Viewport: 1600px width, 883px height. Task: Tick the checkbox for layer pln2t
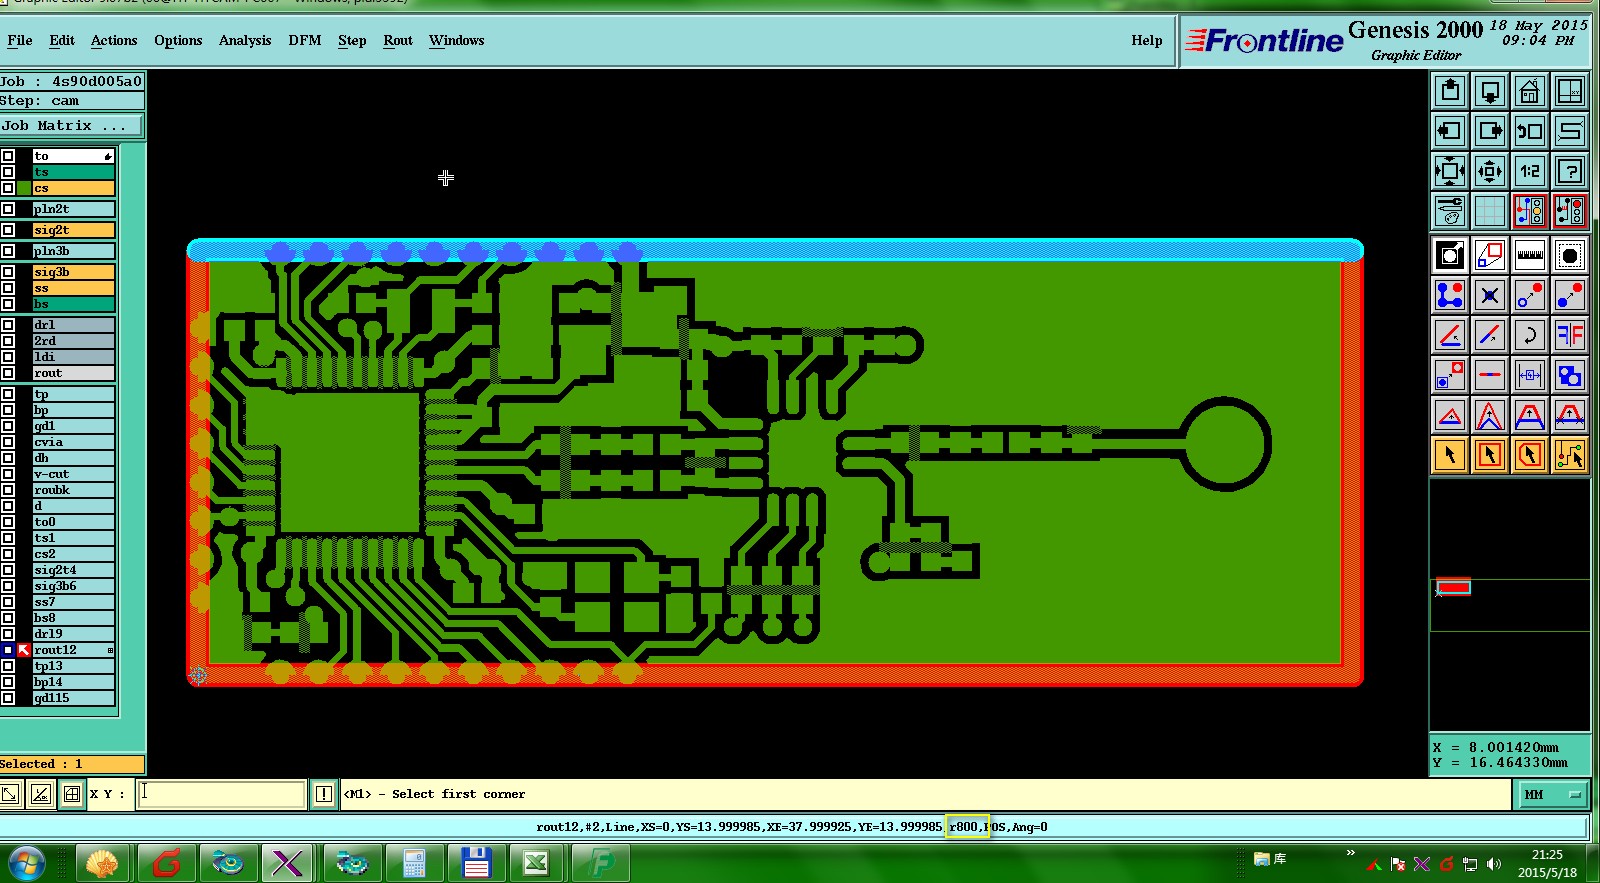click(x=8, y=209)
